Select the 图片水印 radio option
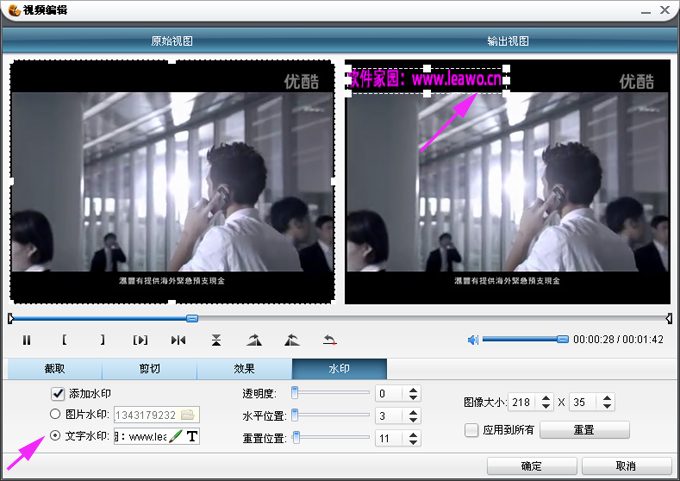 click(x=55, y=414)
